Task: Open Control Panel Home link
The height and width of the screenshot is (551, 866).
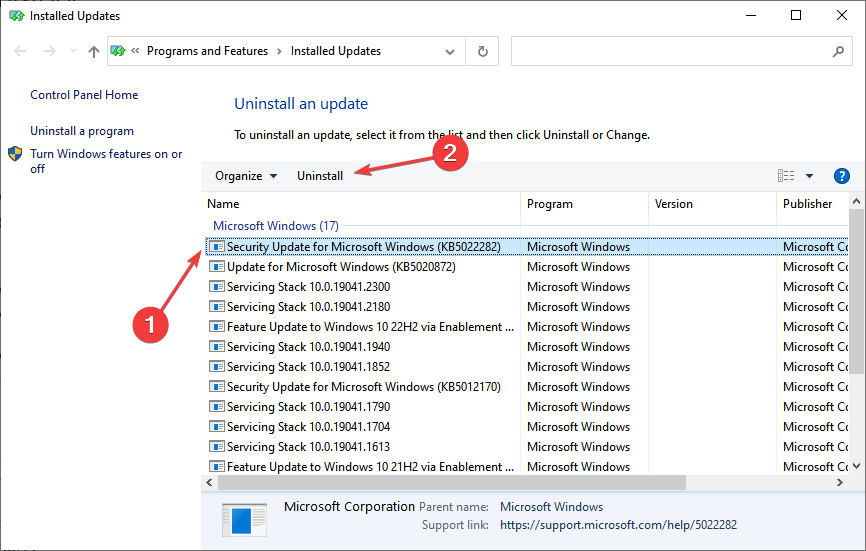Action: (x=84, y=95)
